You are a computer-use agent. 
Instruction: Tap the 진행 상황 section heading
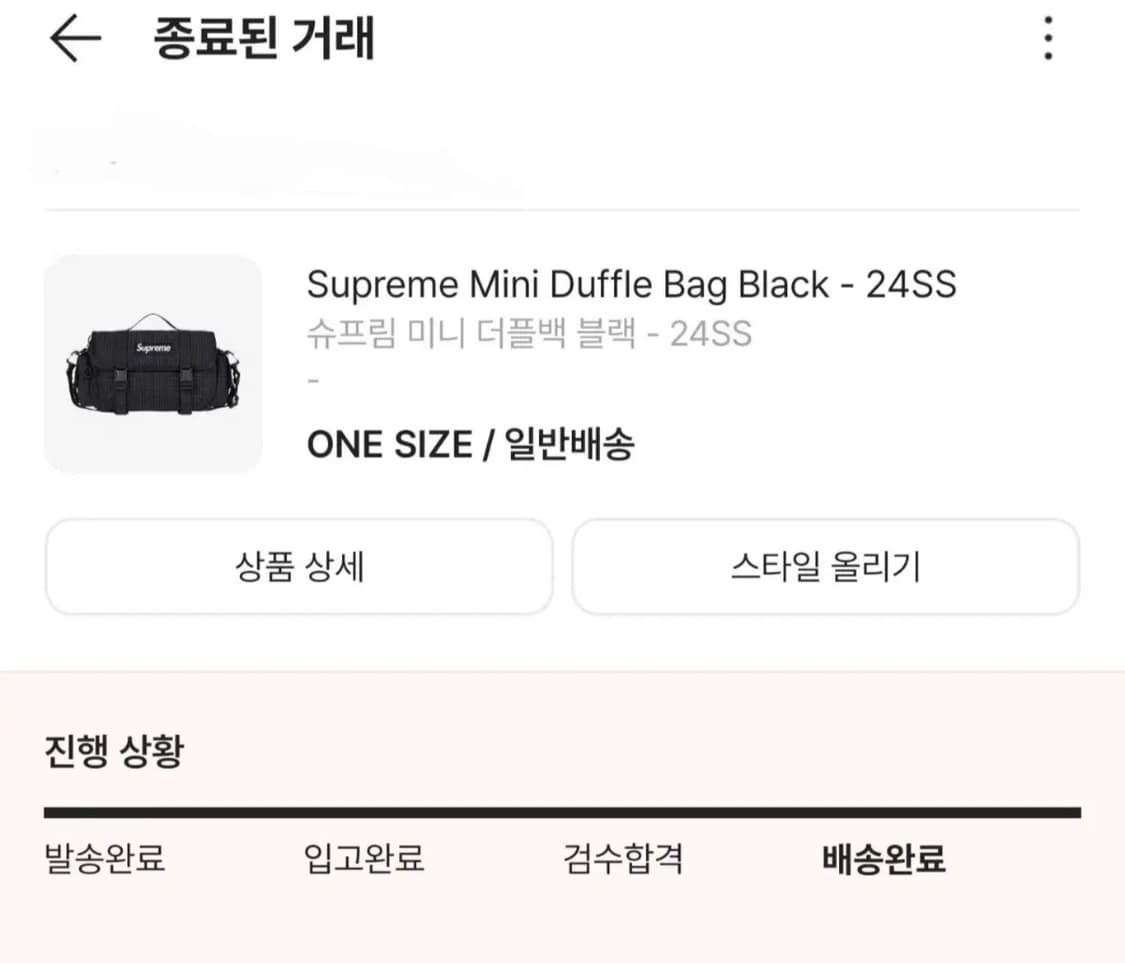tap(114, 751)
